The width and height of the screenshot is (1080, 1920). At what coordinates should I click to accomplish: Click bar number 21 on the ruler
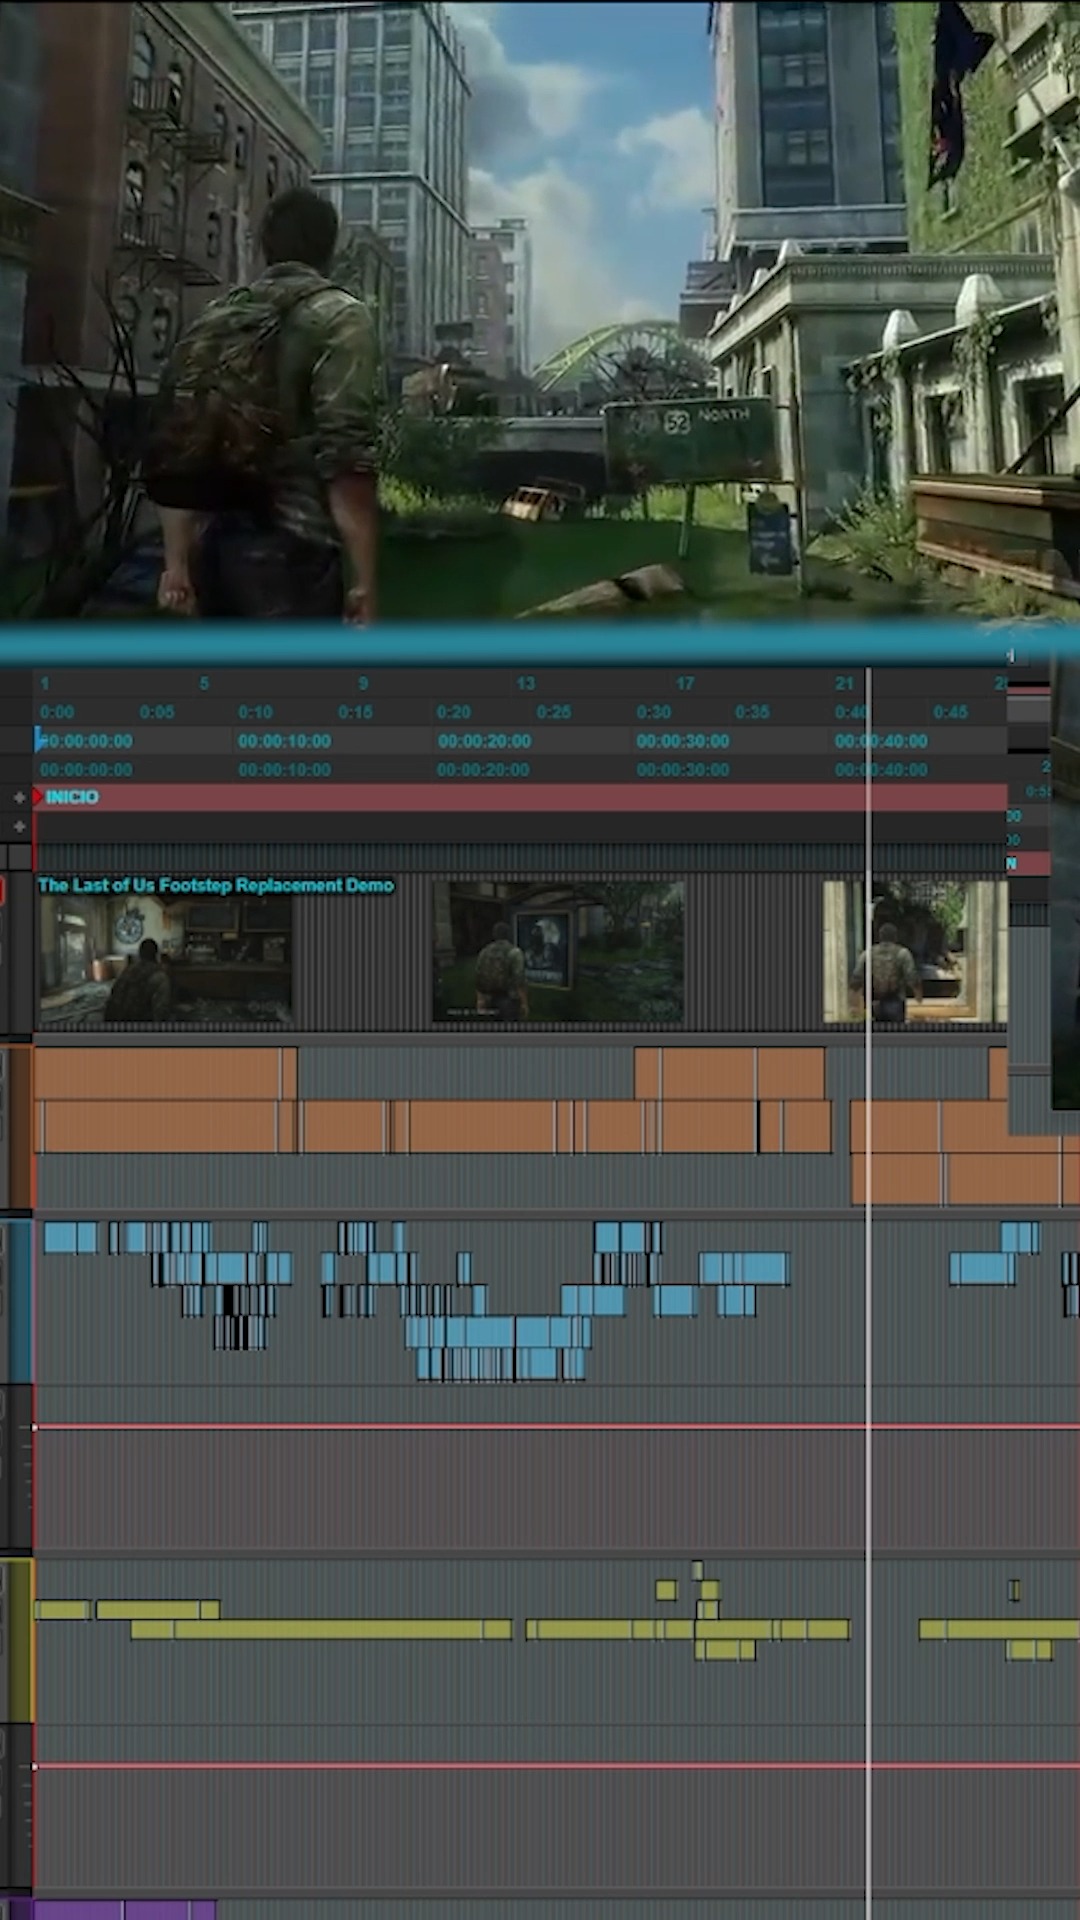845,683
